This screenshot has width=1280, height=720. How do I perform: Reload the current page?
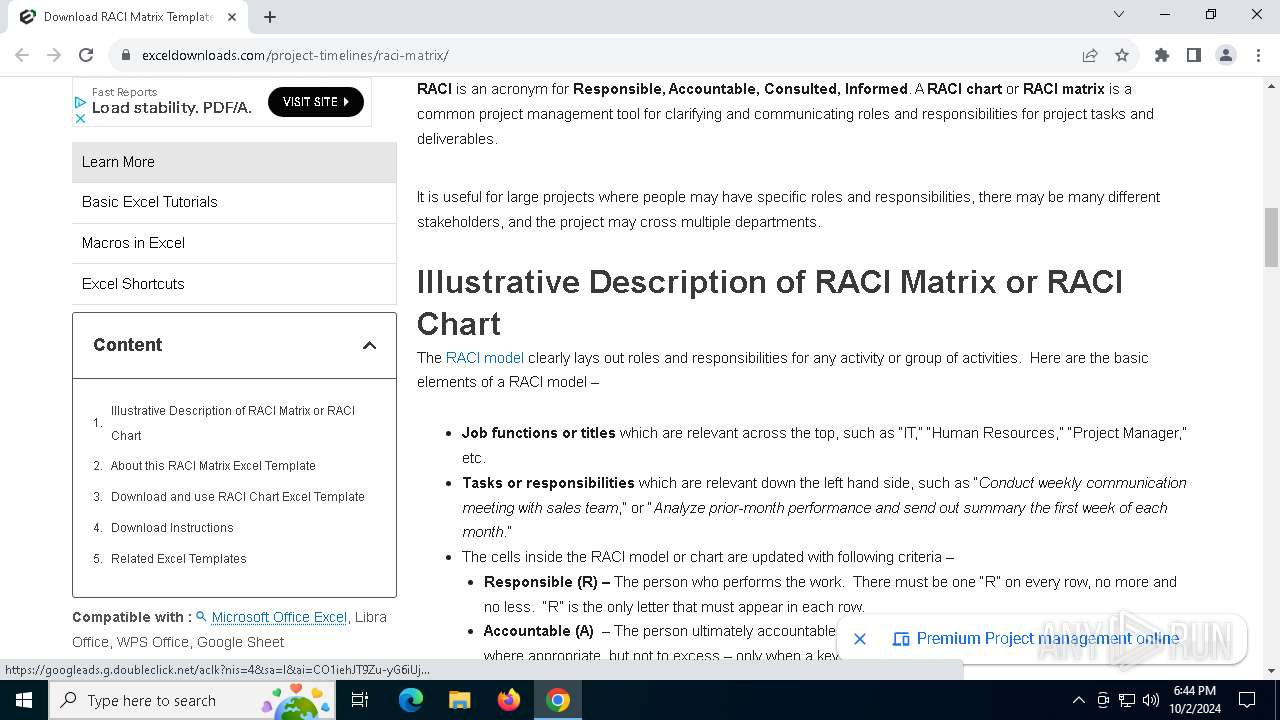click(86, 55)
